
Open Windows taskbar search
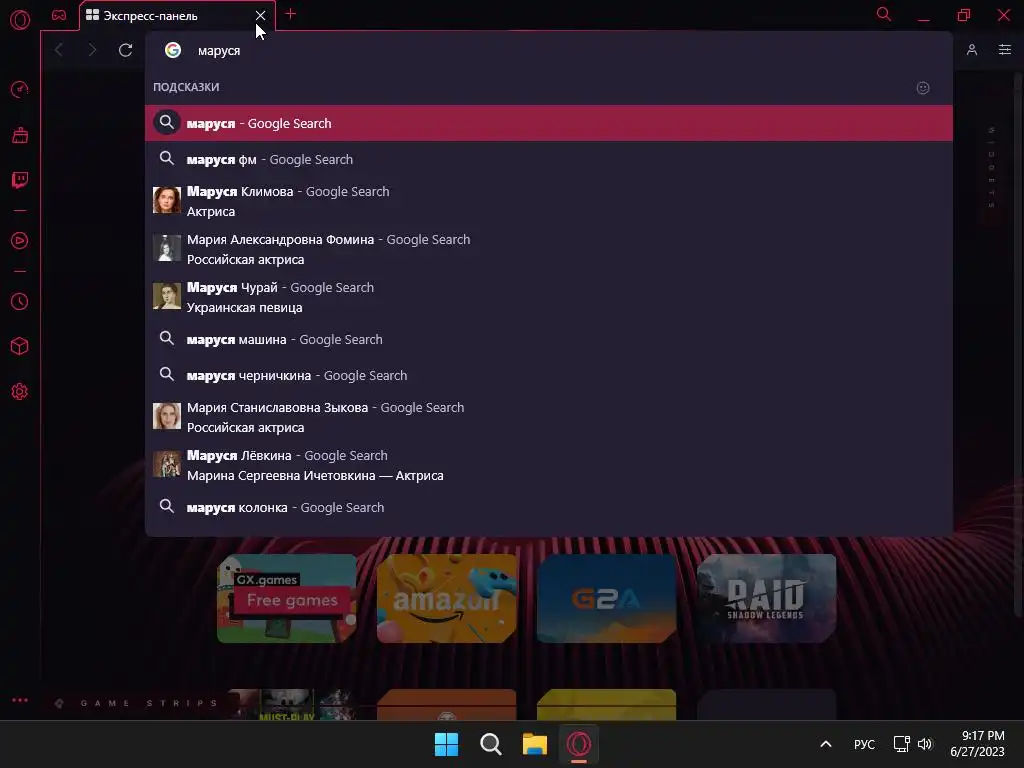(490, 744)
